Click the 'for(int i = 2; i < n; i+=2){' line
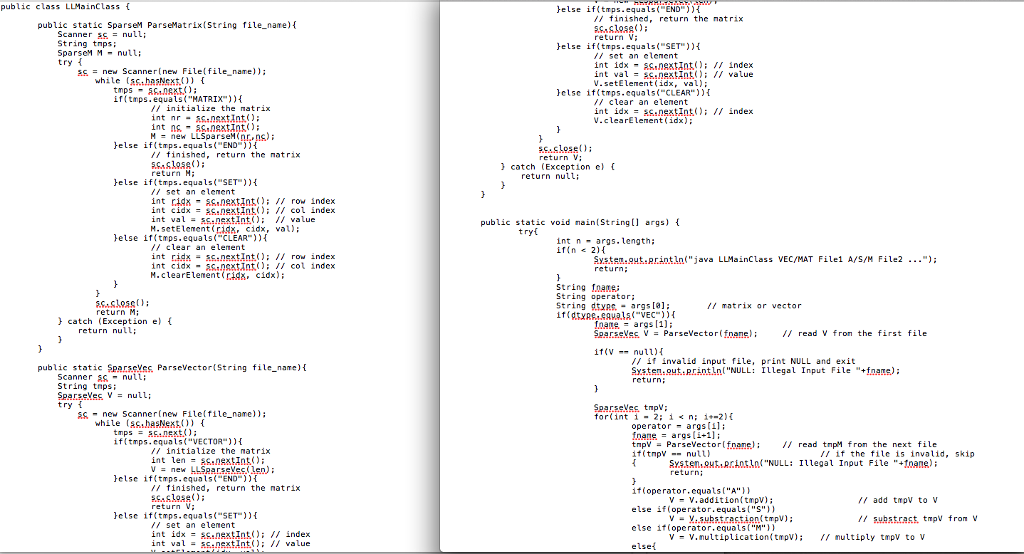Image resolution: width=1024 pixels, height=554 pixels. (x=663, y=417)
